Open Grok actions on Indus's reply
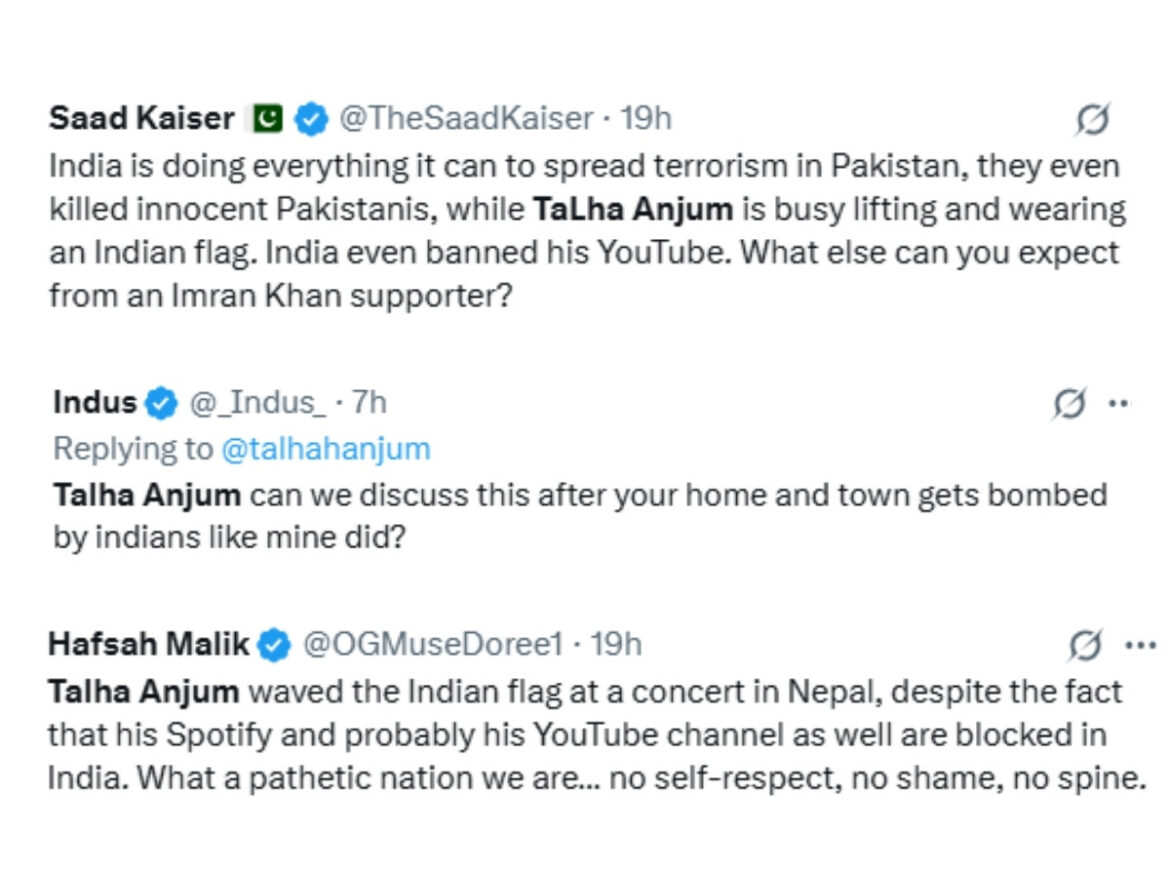1170x878 pixels. [x=1072, y=402]
